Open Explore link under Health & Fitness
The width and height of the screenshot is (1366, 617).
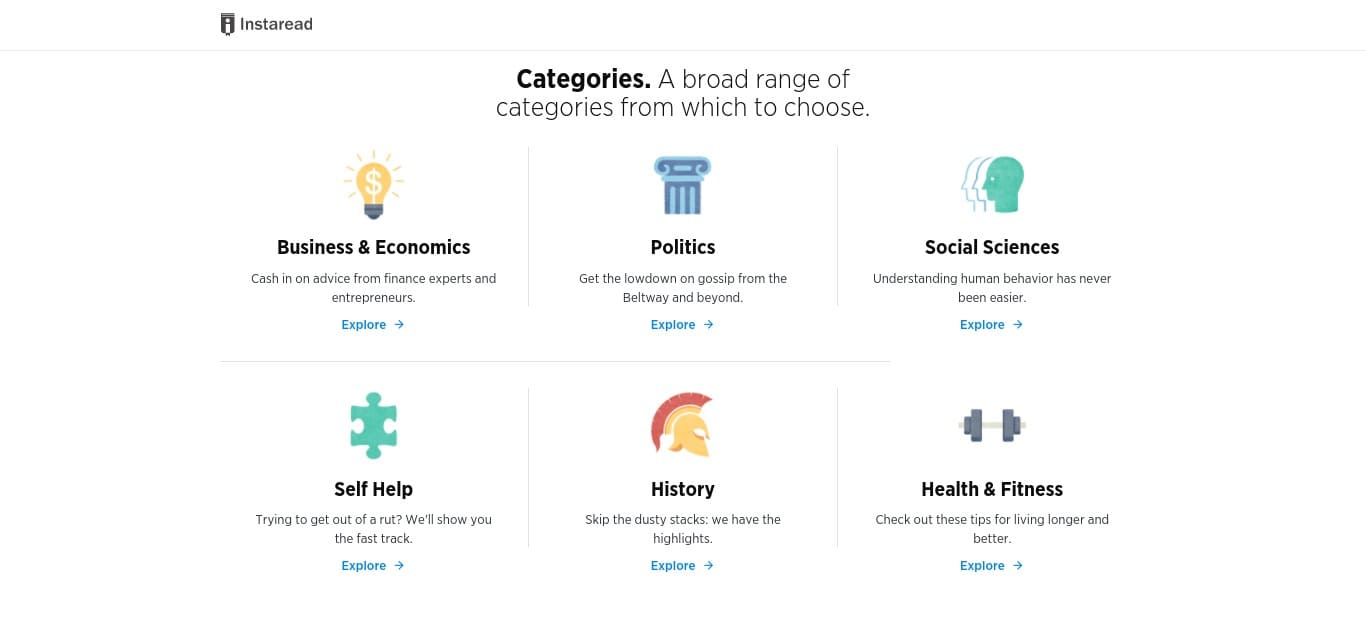point(992,566)
